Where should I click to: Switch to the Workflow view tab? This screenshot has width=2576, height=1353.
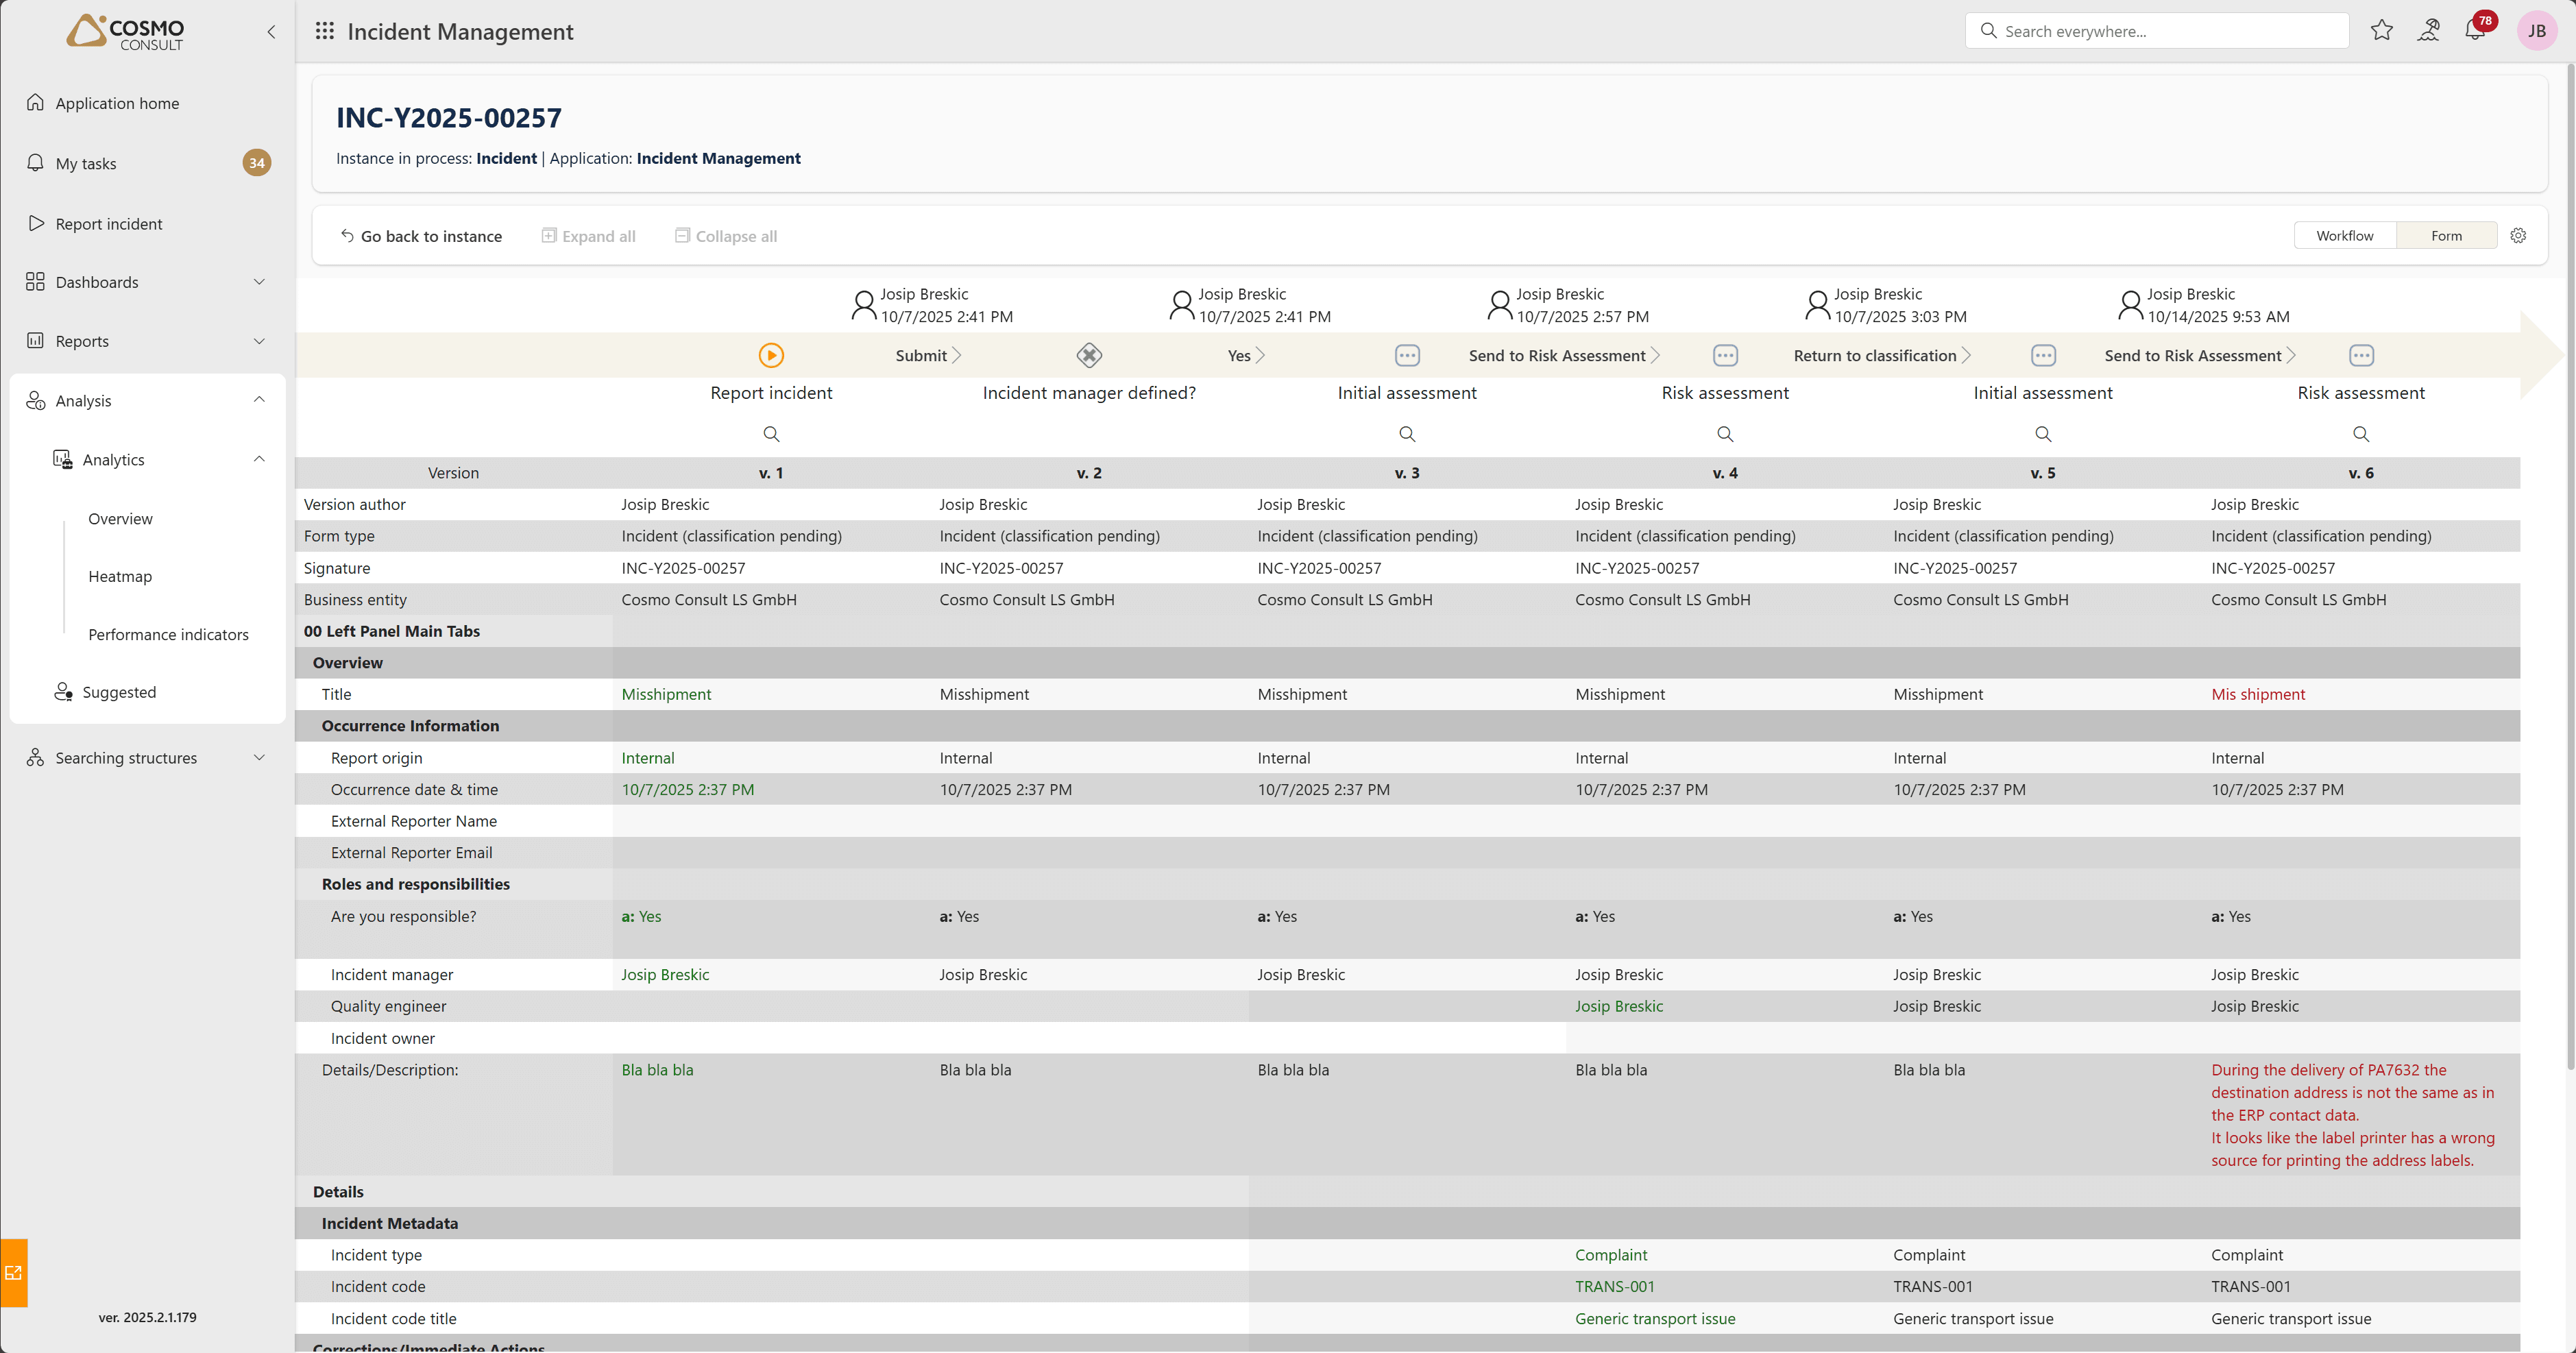[2344, 236]
